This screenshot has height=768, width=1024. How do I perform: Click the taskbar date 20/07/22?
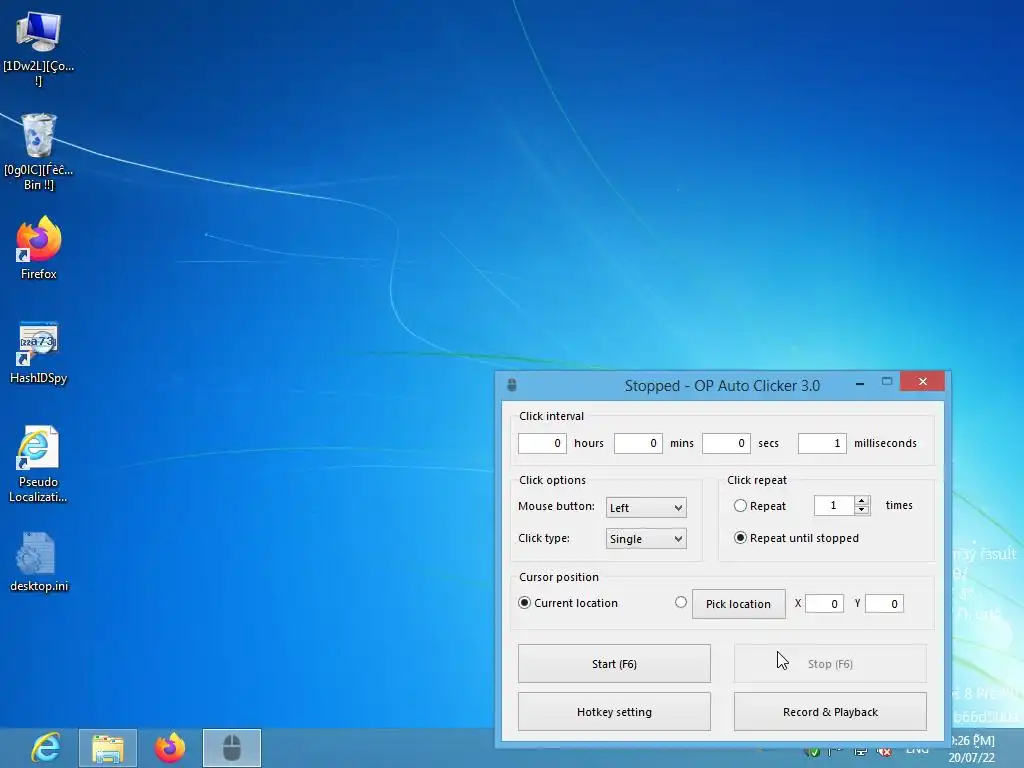972,758
